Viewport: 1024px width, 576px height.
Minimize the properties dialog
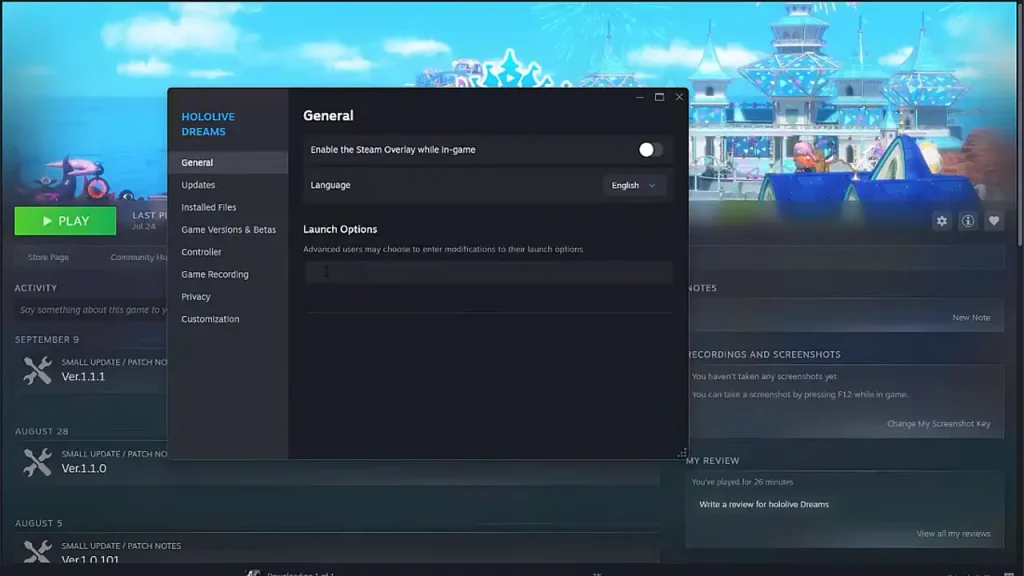[639, 97]
